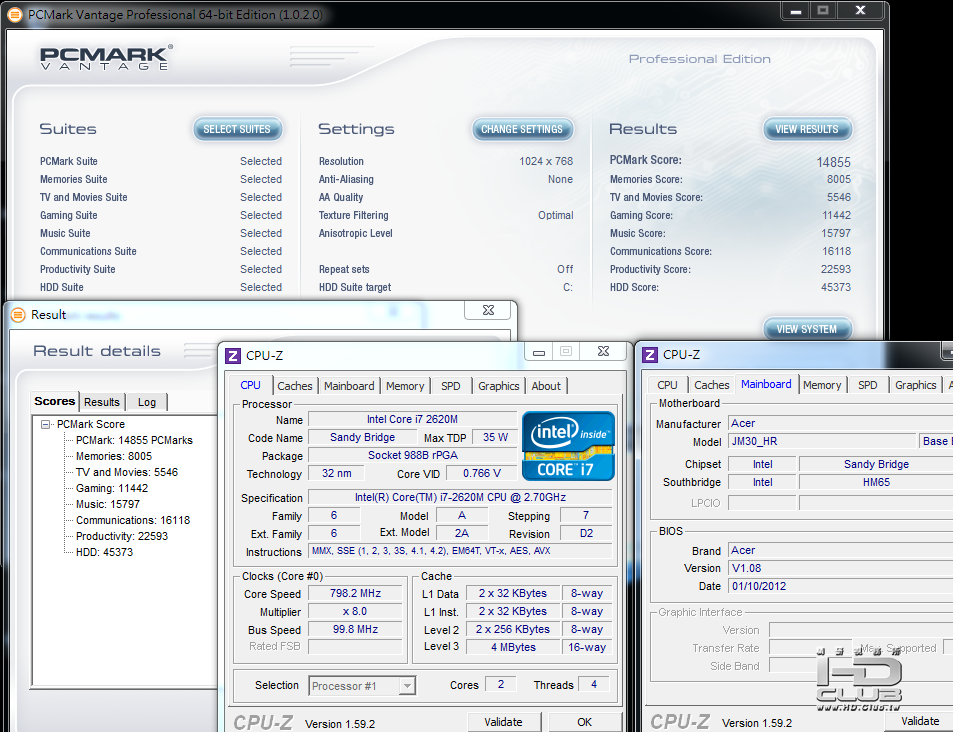Click second CPU-Z window's Z icon

click(650, 354)
